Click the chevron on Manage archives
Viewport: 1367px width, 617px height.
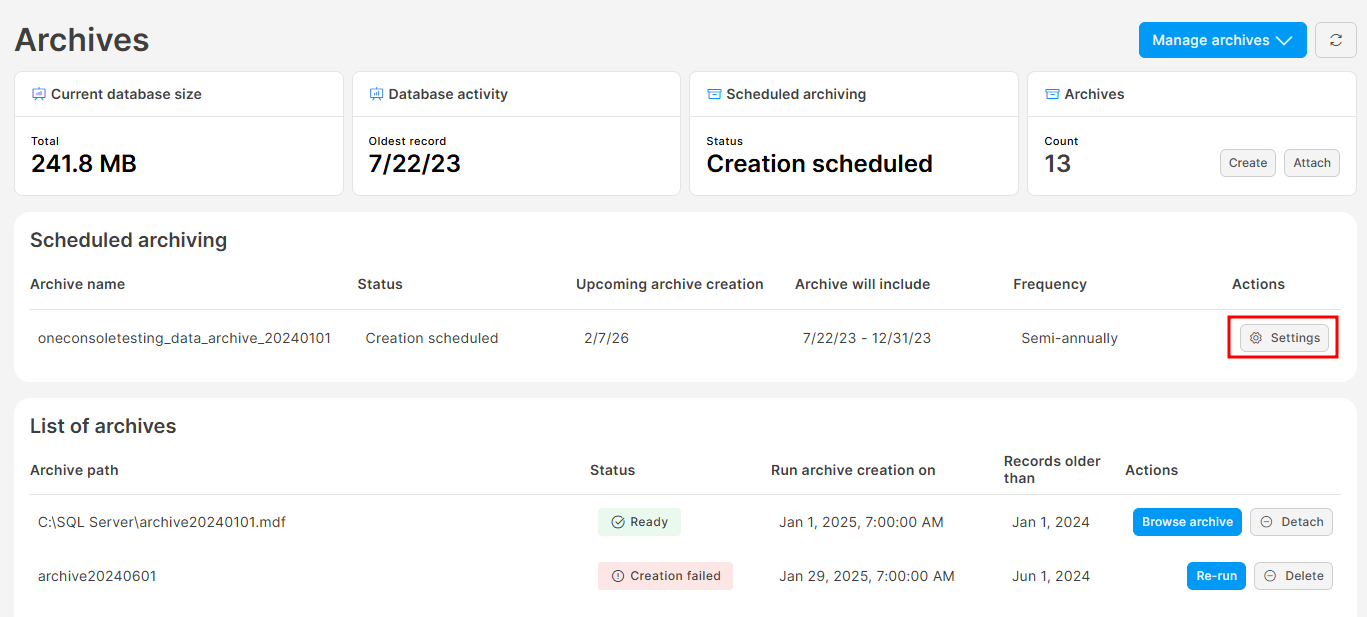tap(1285, 40)
